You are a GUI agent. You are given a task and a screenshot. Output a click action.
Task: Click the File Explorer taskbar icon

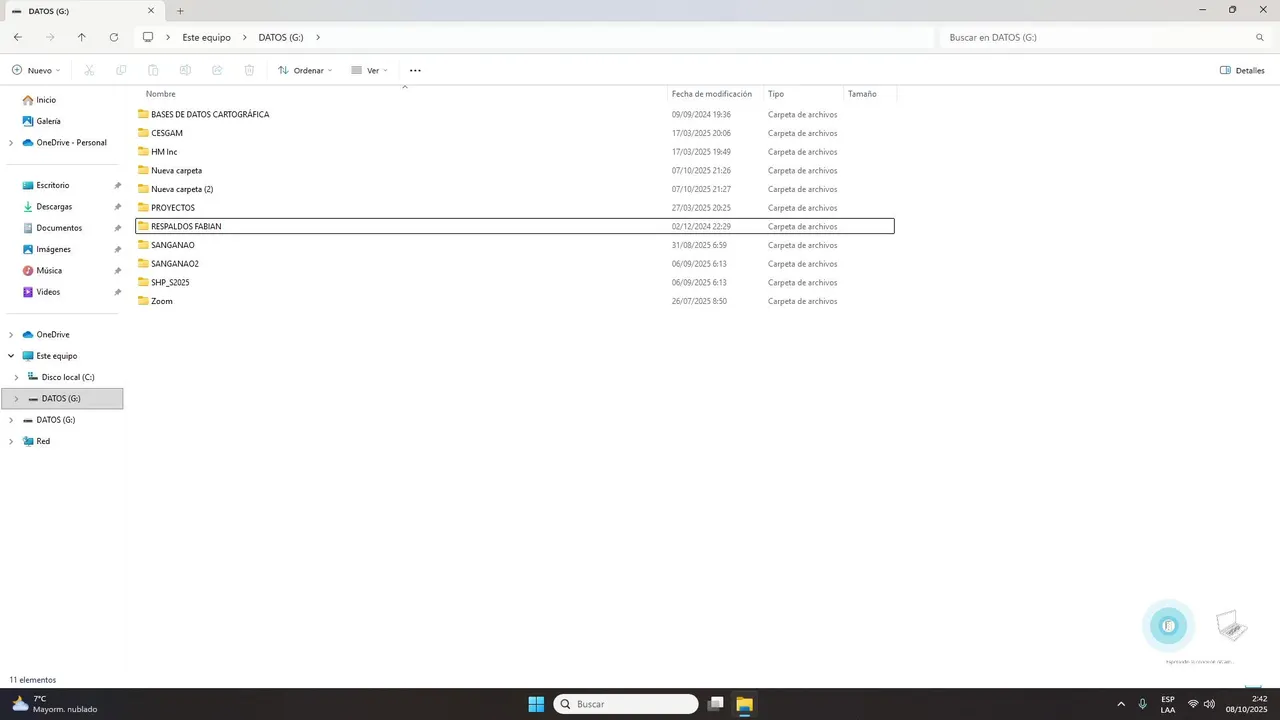(x=744, y=704)
